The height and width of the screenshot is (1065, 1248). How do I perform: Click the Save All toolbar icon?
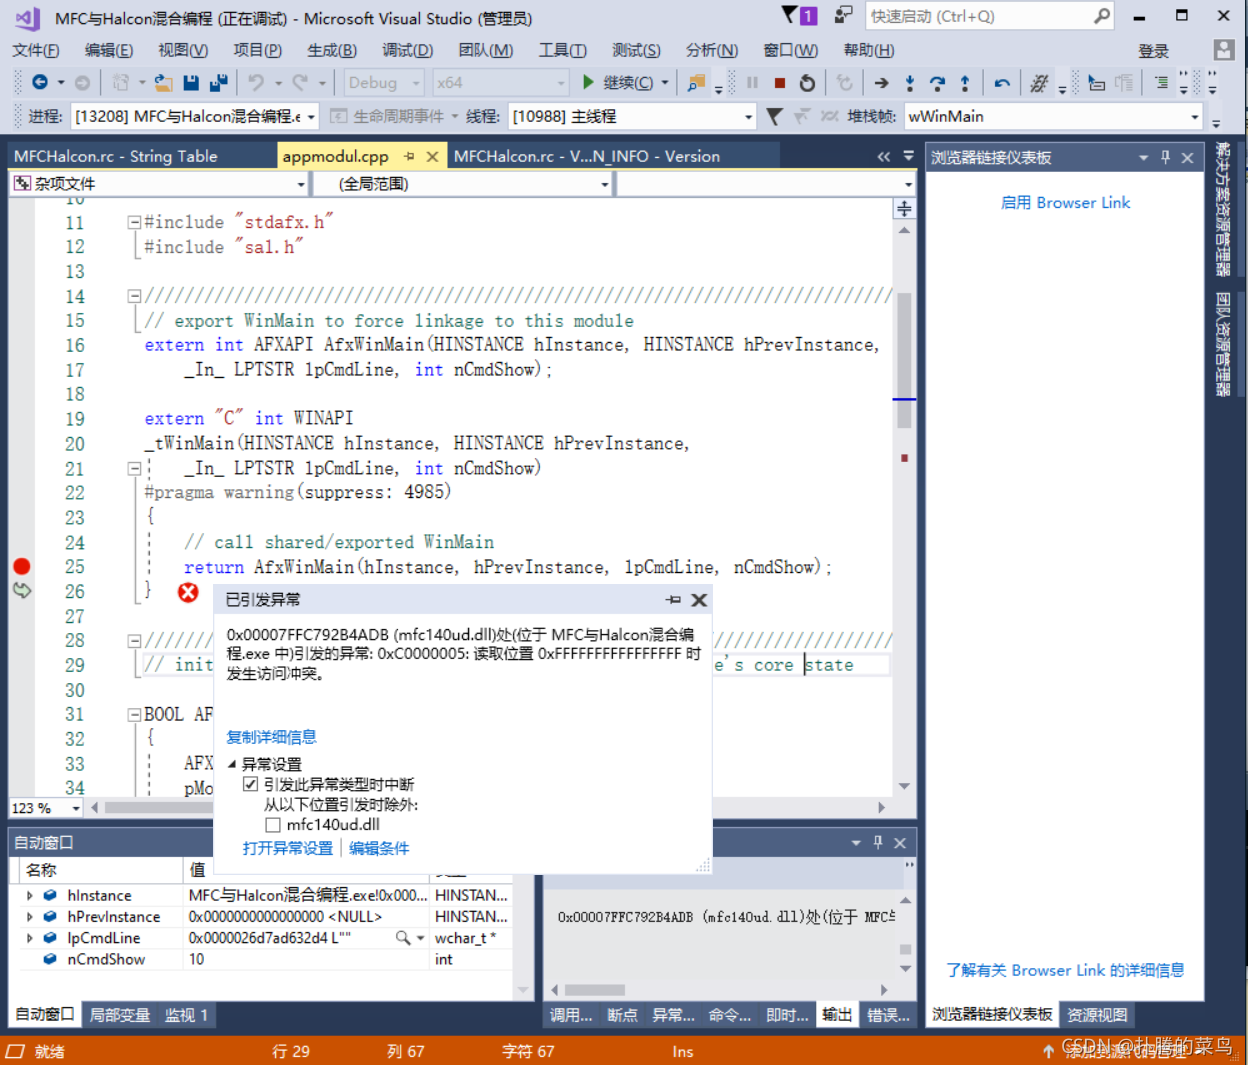pyautogui.click(x=219, y=83)
